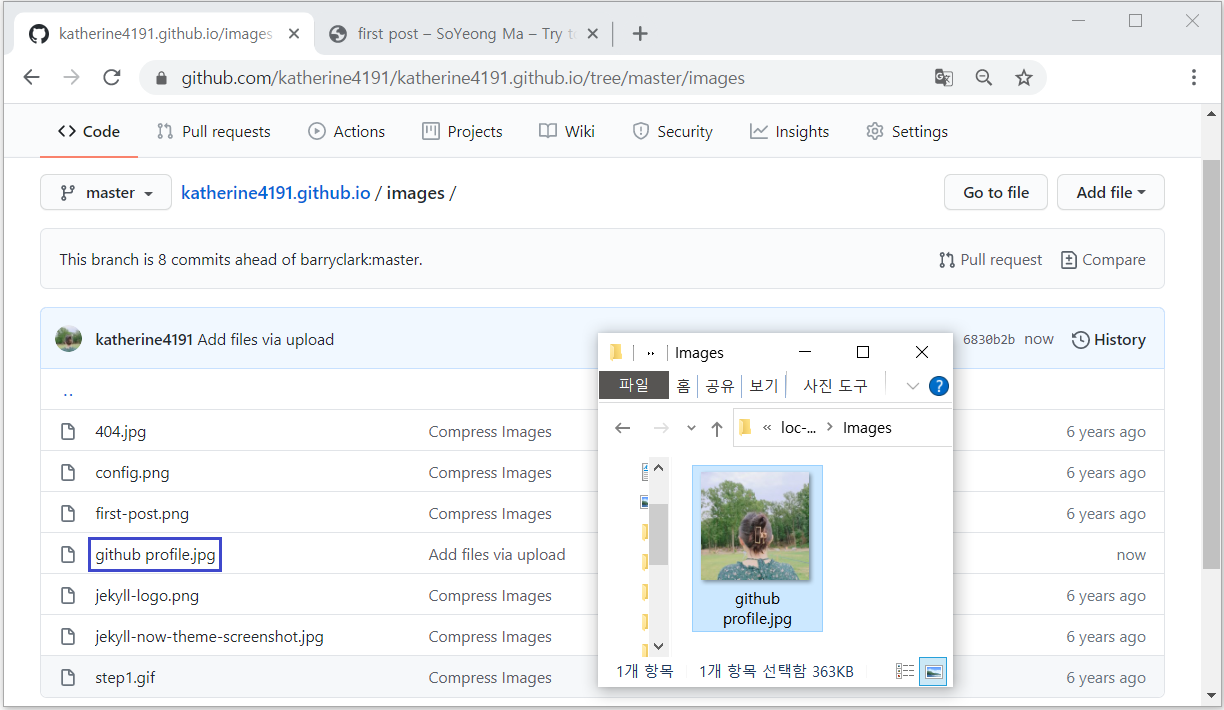Open the Add file dropdown
Image resolution: width=1224 pixels, height=710 pixels.
click(x=1110, y=193)
